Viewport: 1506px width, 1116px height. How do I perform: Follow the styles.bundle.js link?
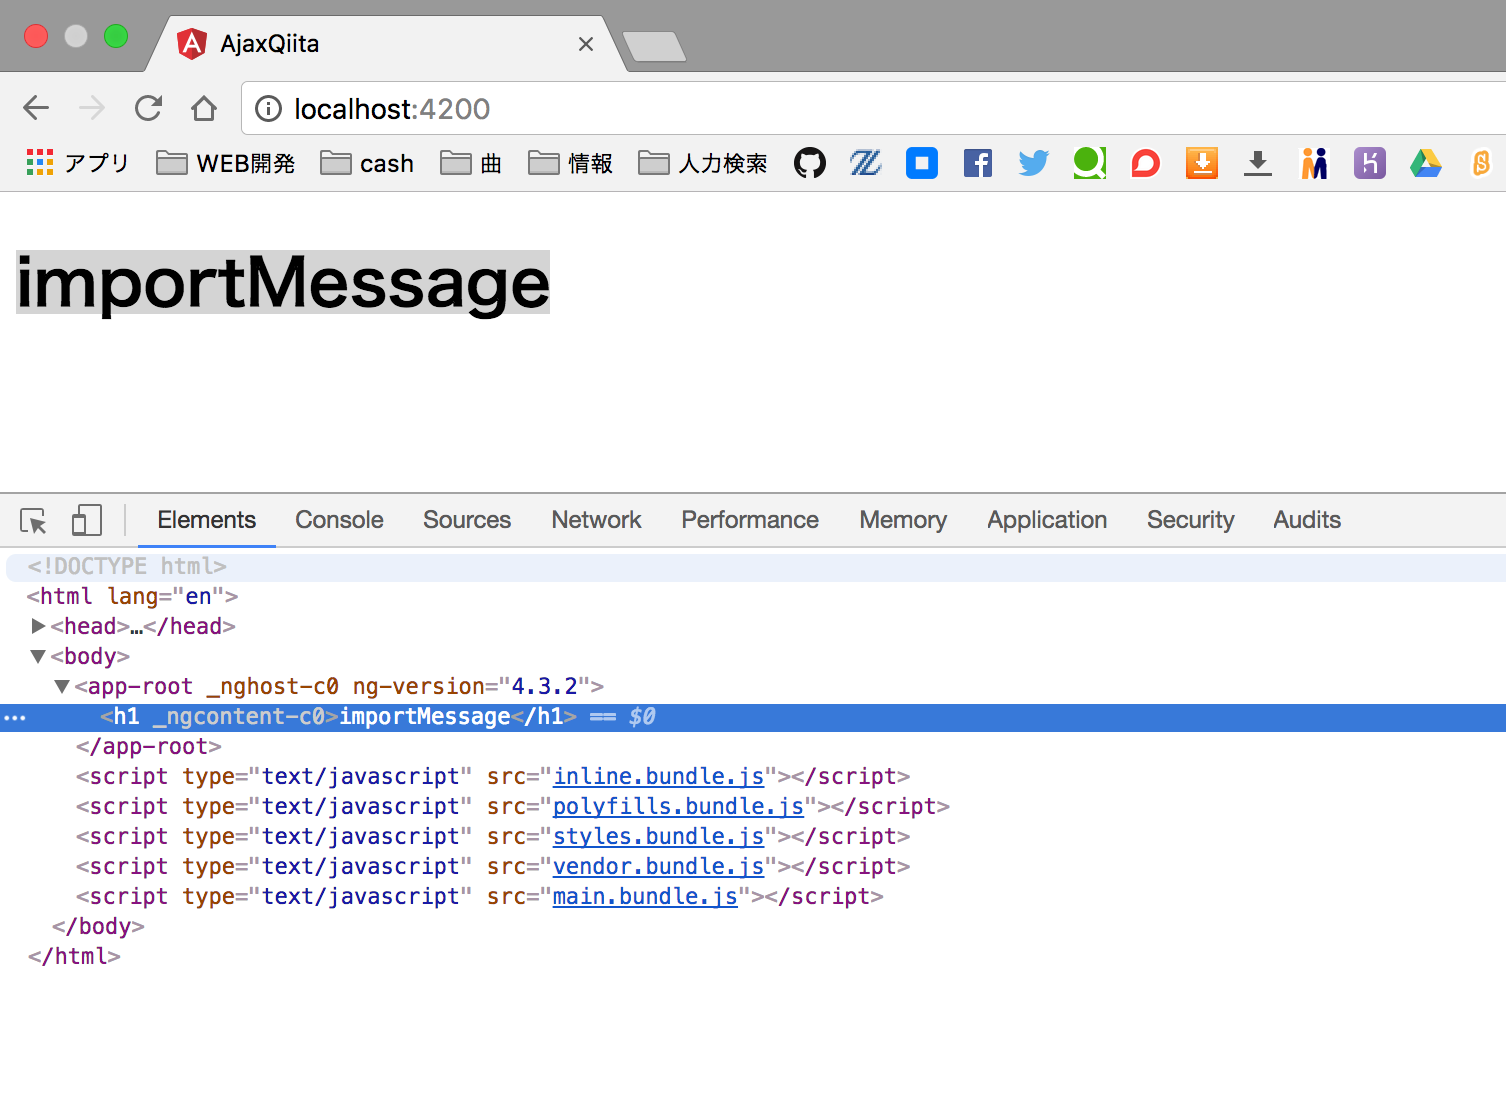tap(659, 836)
